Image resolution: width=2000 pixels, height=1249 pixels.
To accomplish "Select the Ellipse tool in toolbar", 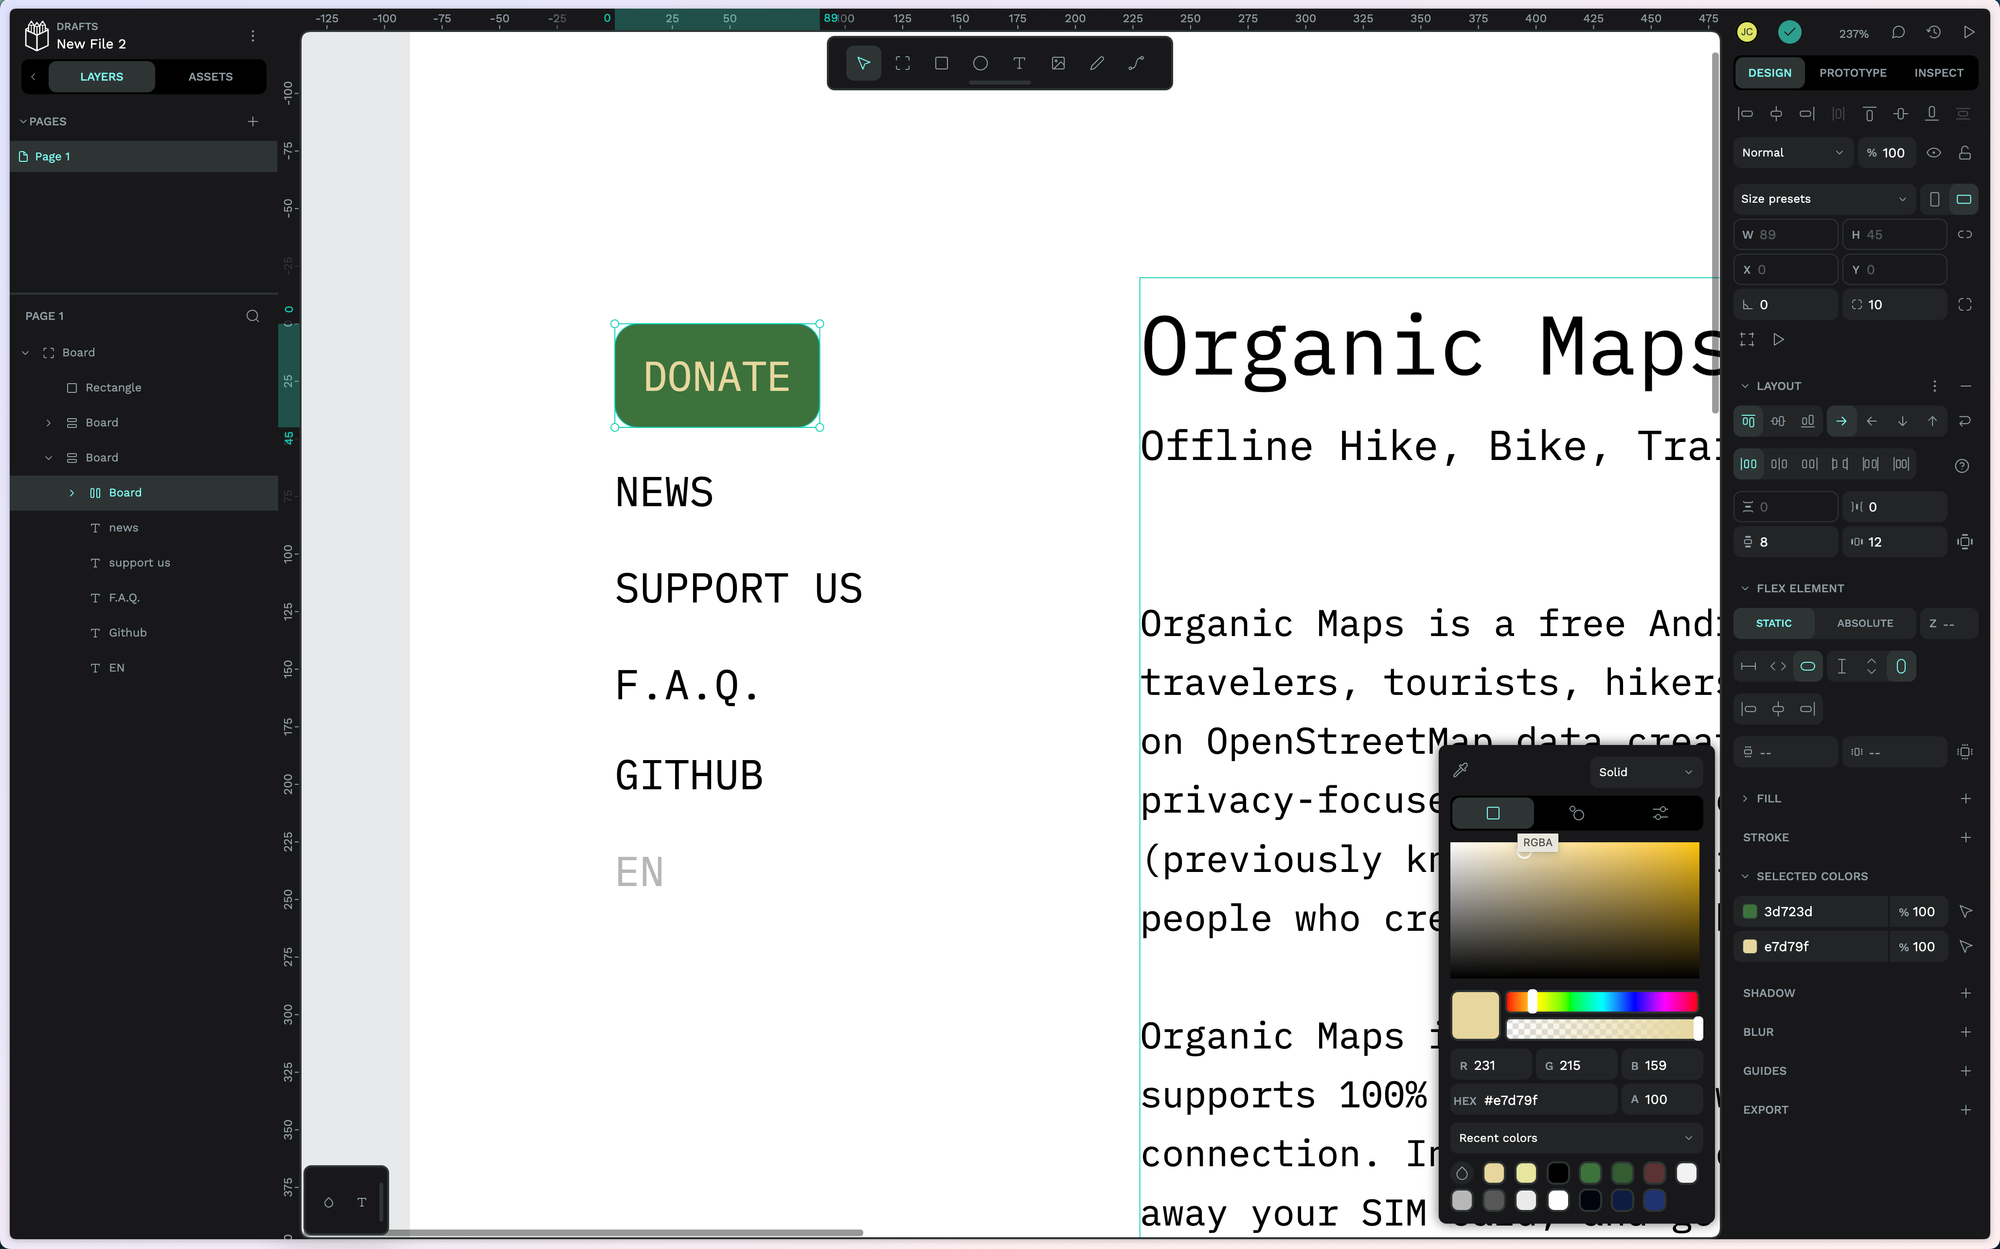I will (x=980, y=63).
